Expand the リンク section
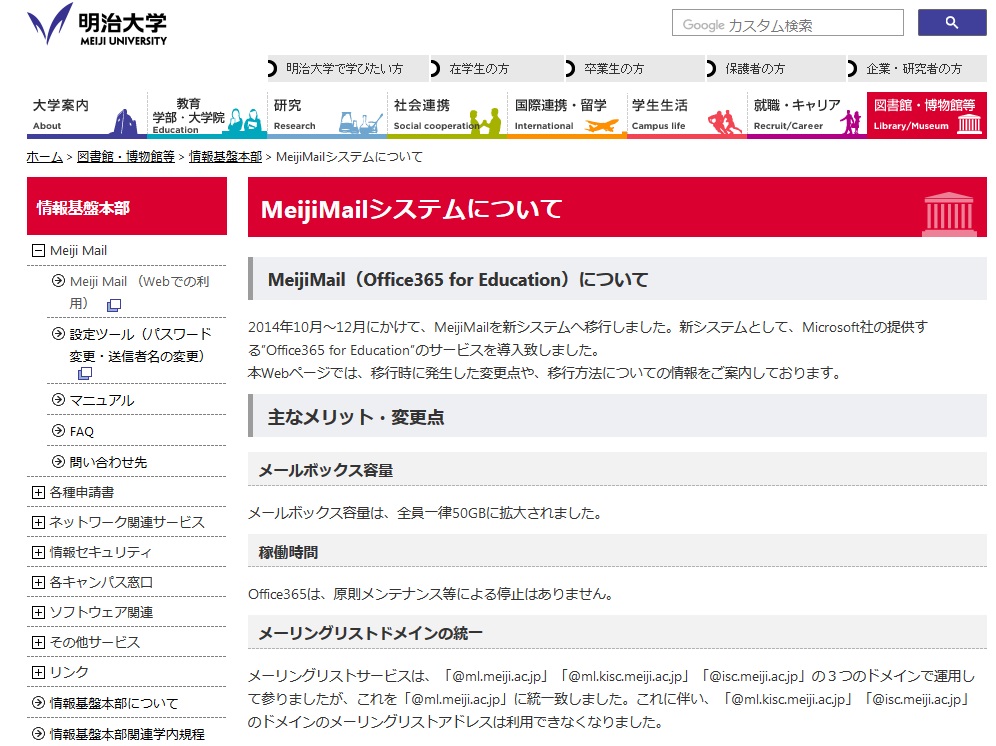The image size is (996, 746). 38,672
